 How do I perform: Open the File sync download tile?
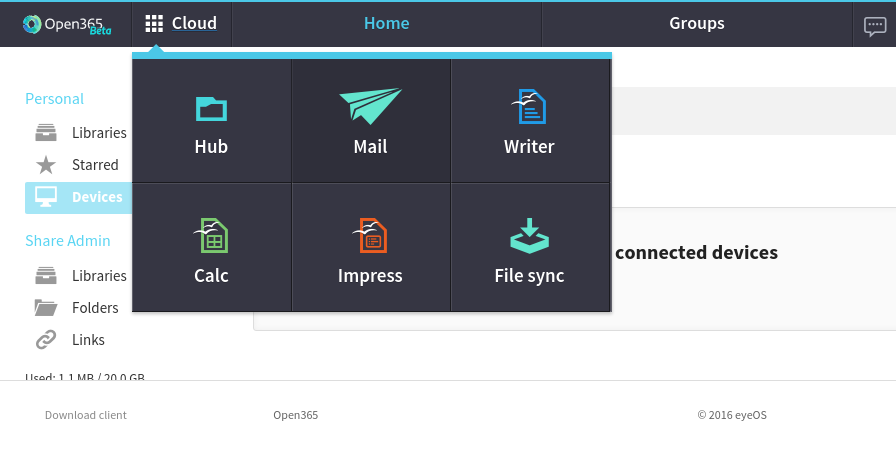point(530,247)
